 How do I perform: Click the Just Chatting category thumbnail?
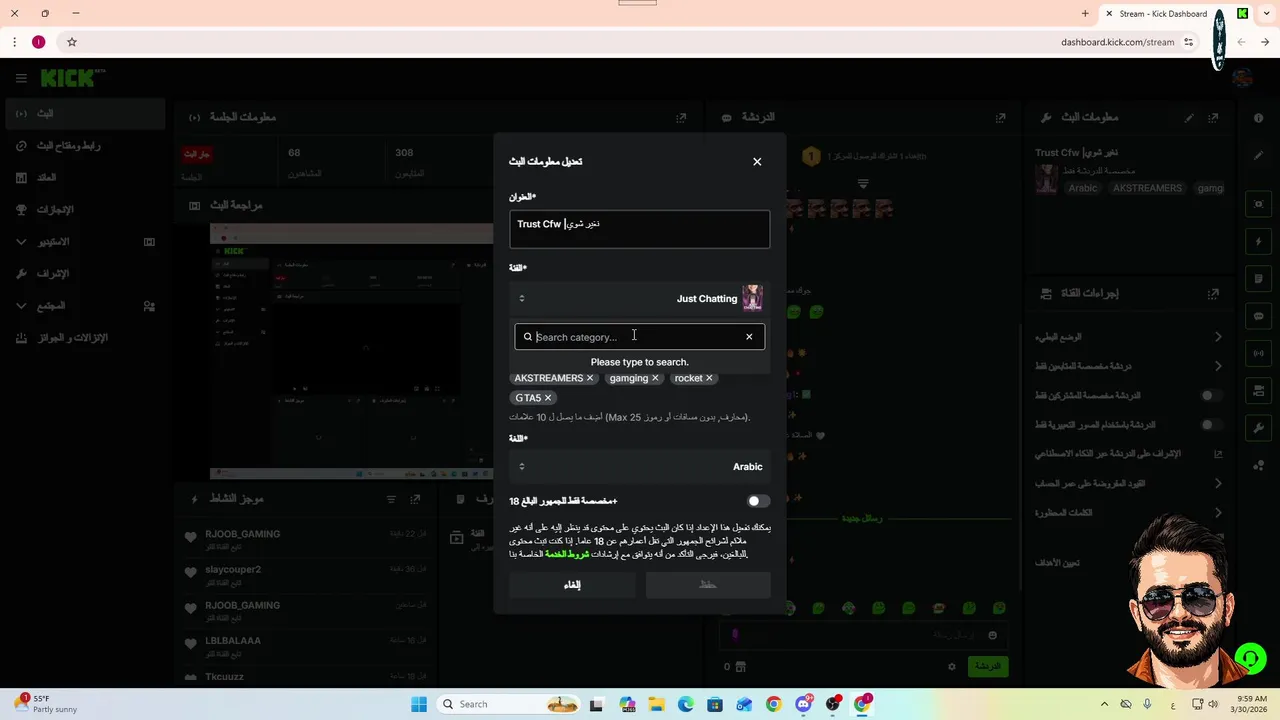coord(752,298)
